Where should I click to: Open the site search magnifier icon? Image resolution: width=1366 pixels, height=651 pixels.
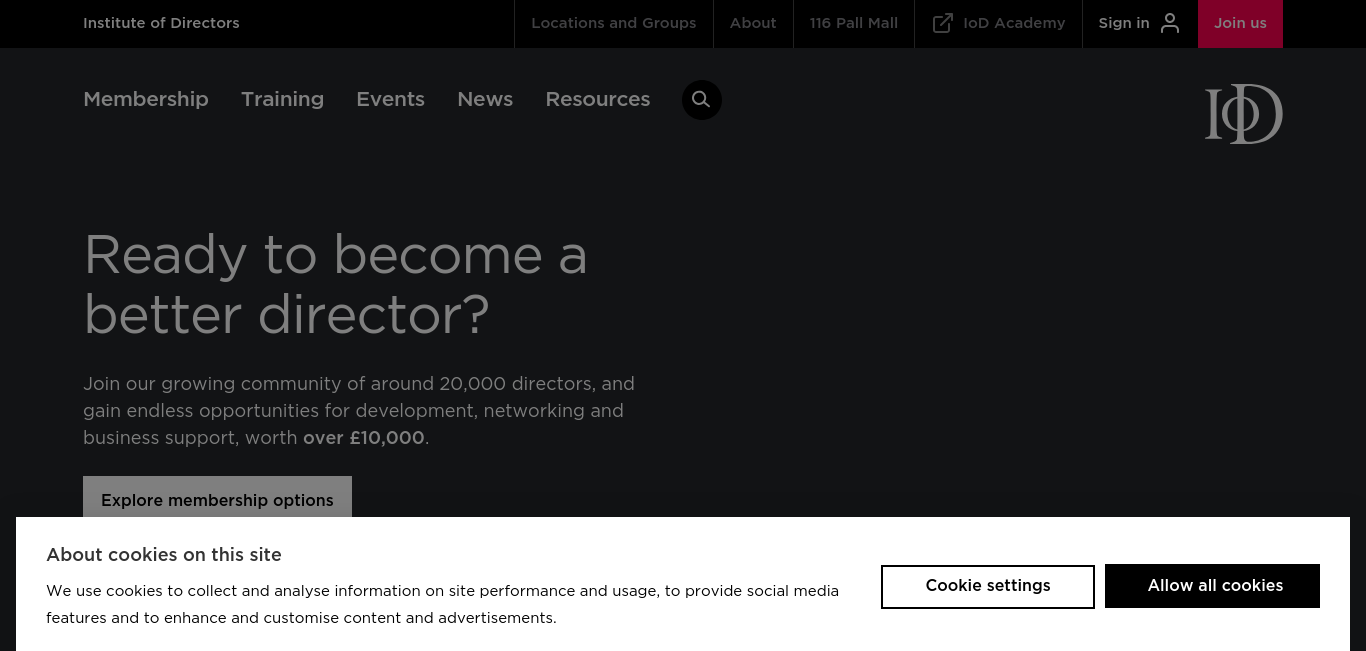(702, 100)
